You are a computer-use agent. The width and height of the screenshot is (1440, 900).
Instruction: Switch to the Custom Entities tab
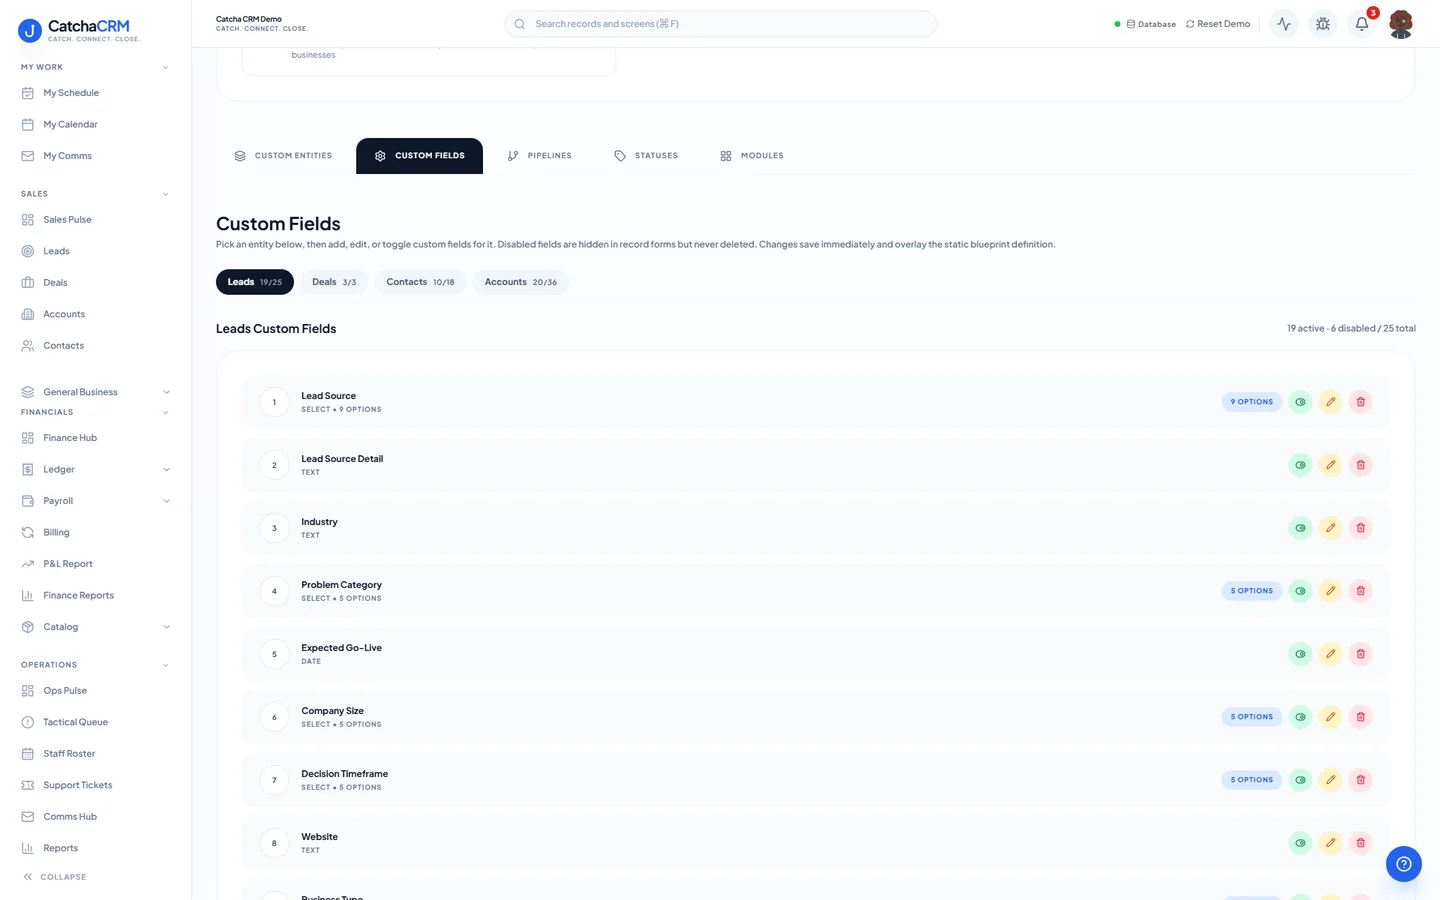pyautogui.click(x=283, y=156)
